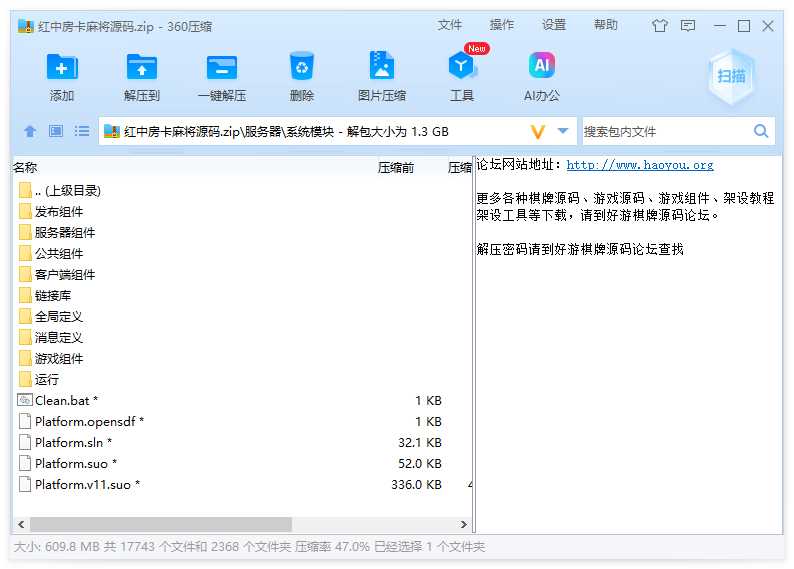Maximize the 360压缩 window
Screen dimensions: 794x569
744,25
